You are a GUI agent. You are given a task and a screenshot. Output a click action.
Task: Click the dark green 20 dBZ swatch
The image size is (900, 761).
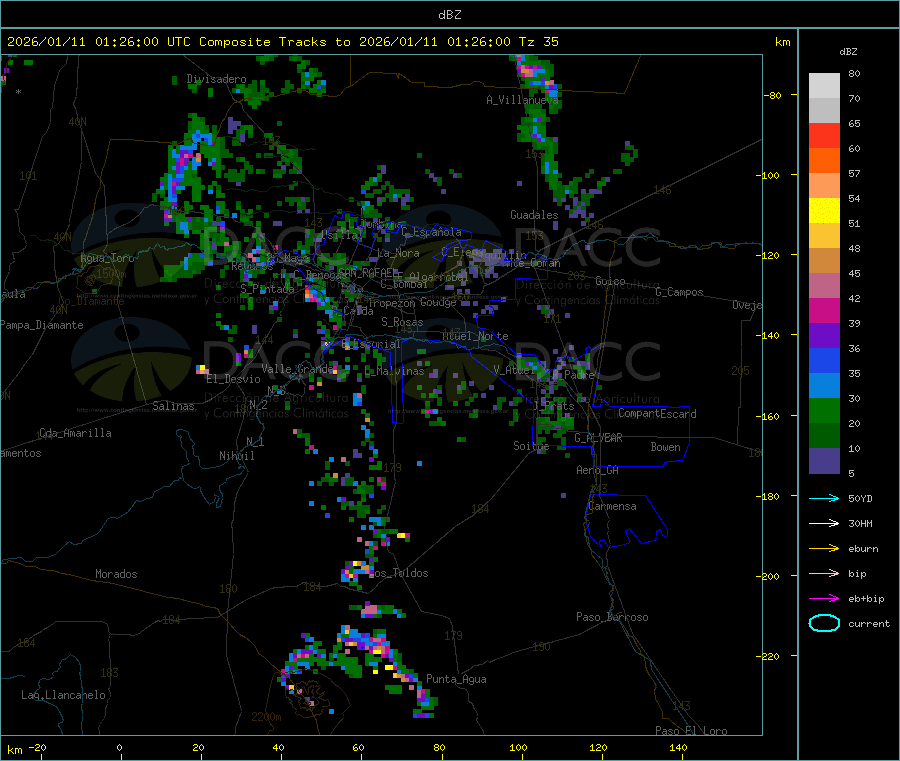pyautogui.click(x=824, y=436)
